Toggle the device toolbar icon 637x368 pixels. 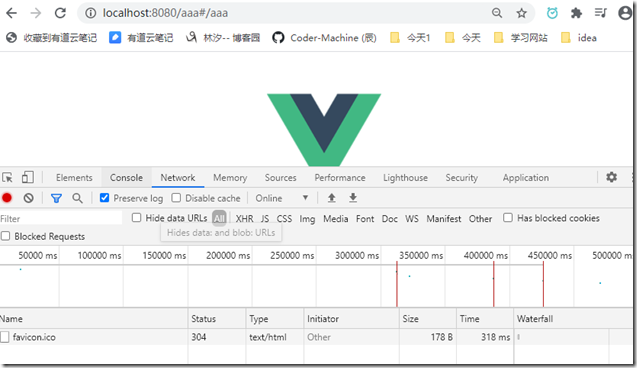click(28, 177)
